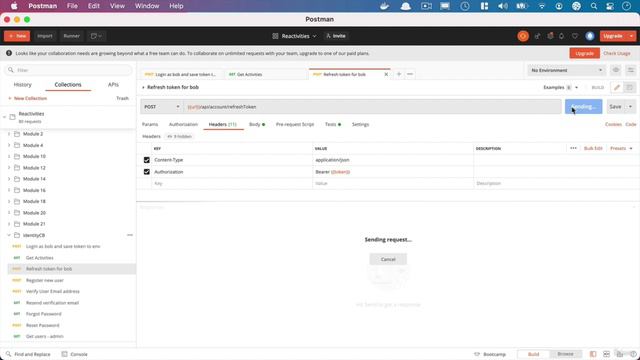Screen dimensions: 640x360
Task: Select Get Activities request in sidebar
Action: tap(40, 258)
